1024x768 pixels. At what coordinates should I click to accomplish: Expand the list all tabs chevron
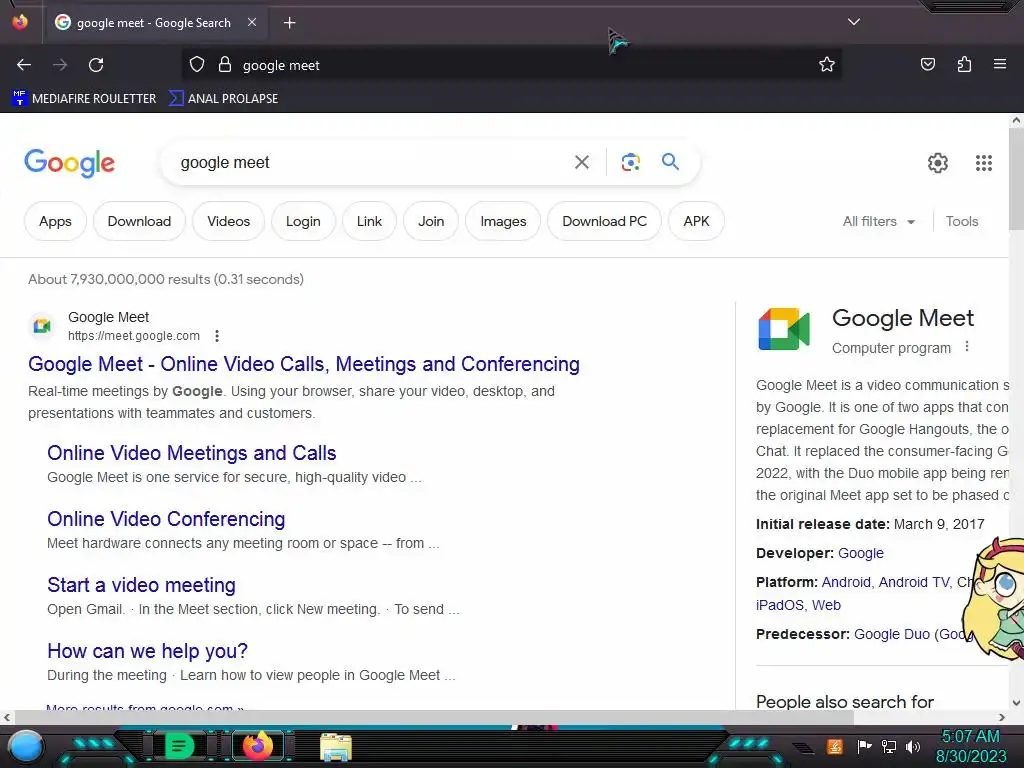(854, 22)
